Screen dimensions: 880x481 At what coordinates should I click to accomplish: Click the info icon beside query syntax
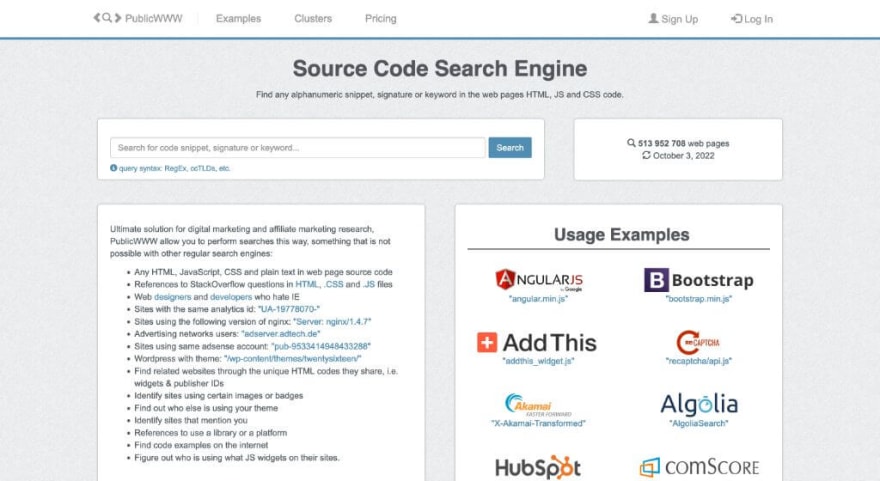pos(113,168)
